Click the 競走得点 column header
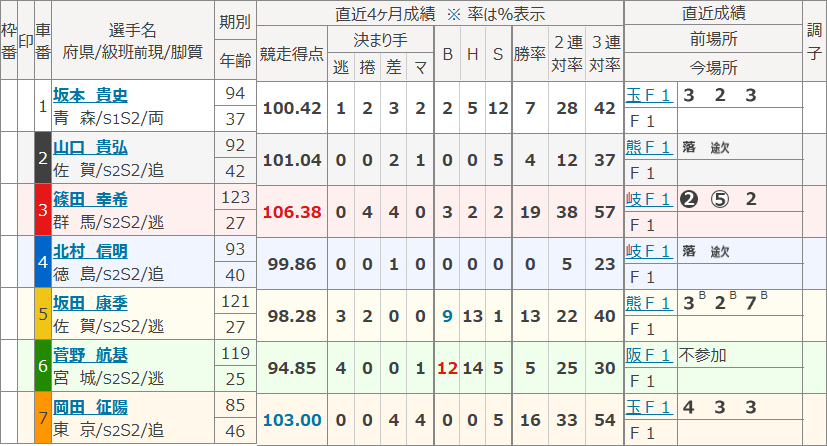 [x=292, y=53]
